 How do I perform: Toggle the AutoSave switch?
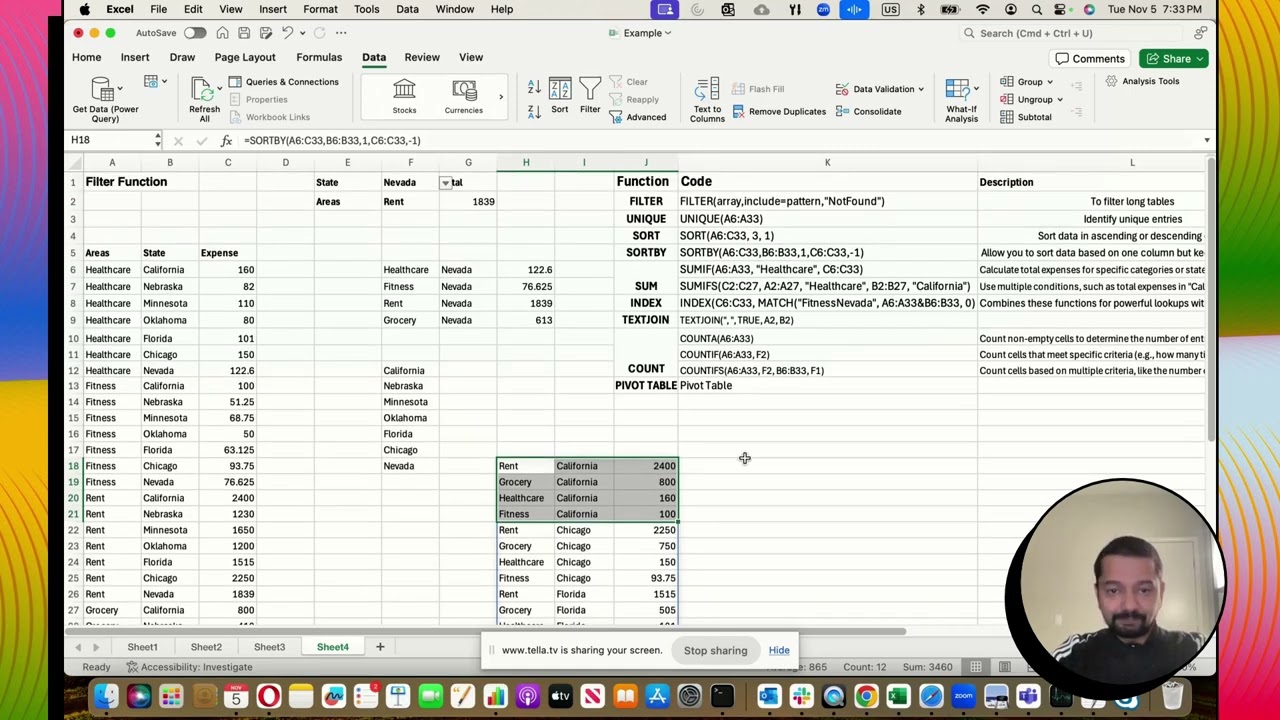[194, 33]
